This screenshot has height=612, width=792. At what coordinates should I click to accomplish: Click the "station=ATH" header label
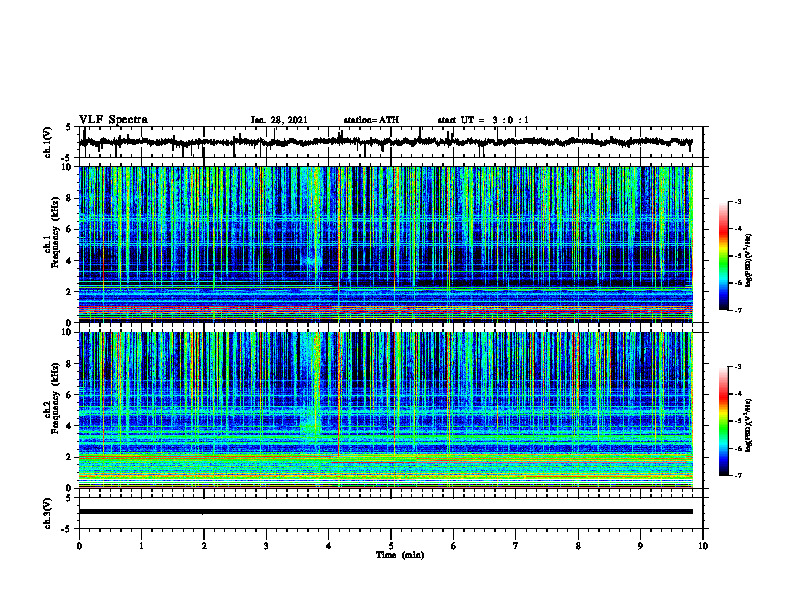[x=371, y=120]
